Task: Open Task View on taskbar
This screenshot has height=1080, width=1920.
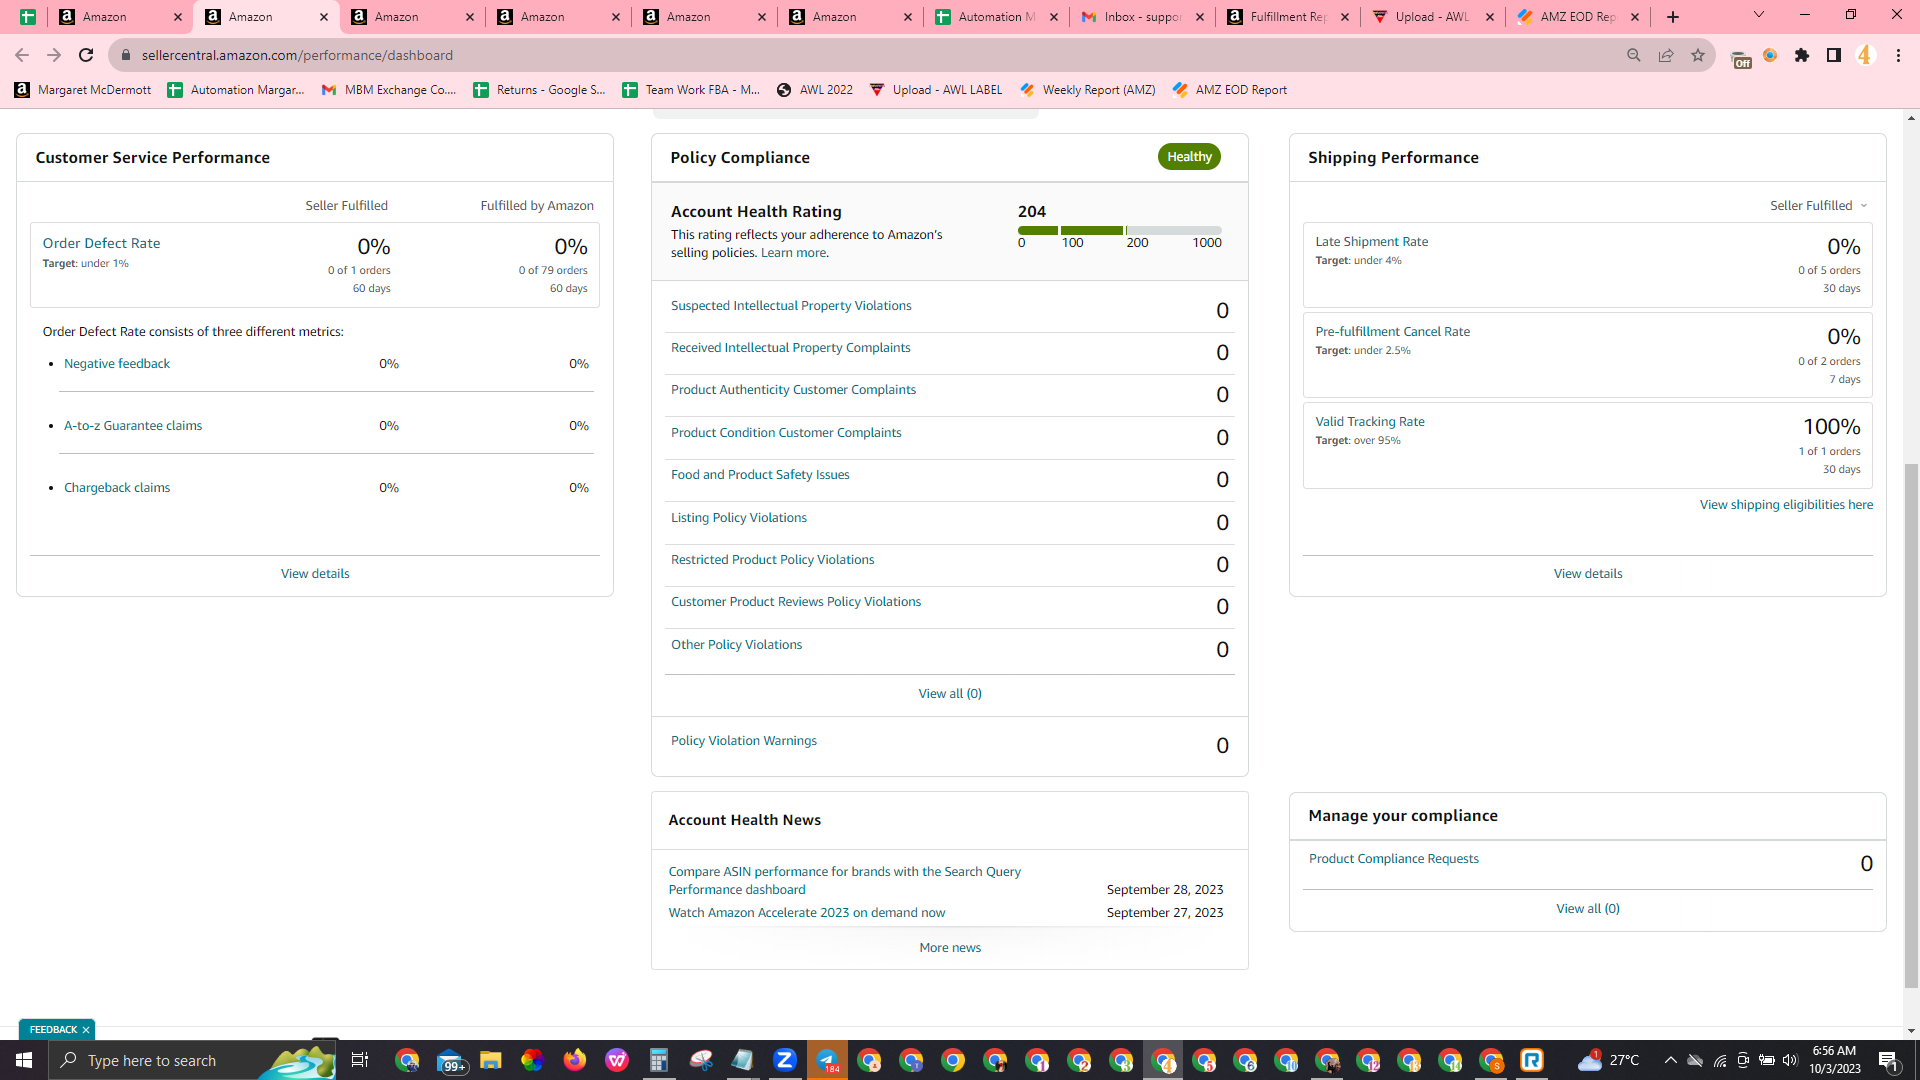Action: point(360,1060)
